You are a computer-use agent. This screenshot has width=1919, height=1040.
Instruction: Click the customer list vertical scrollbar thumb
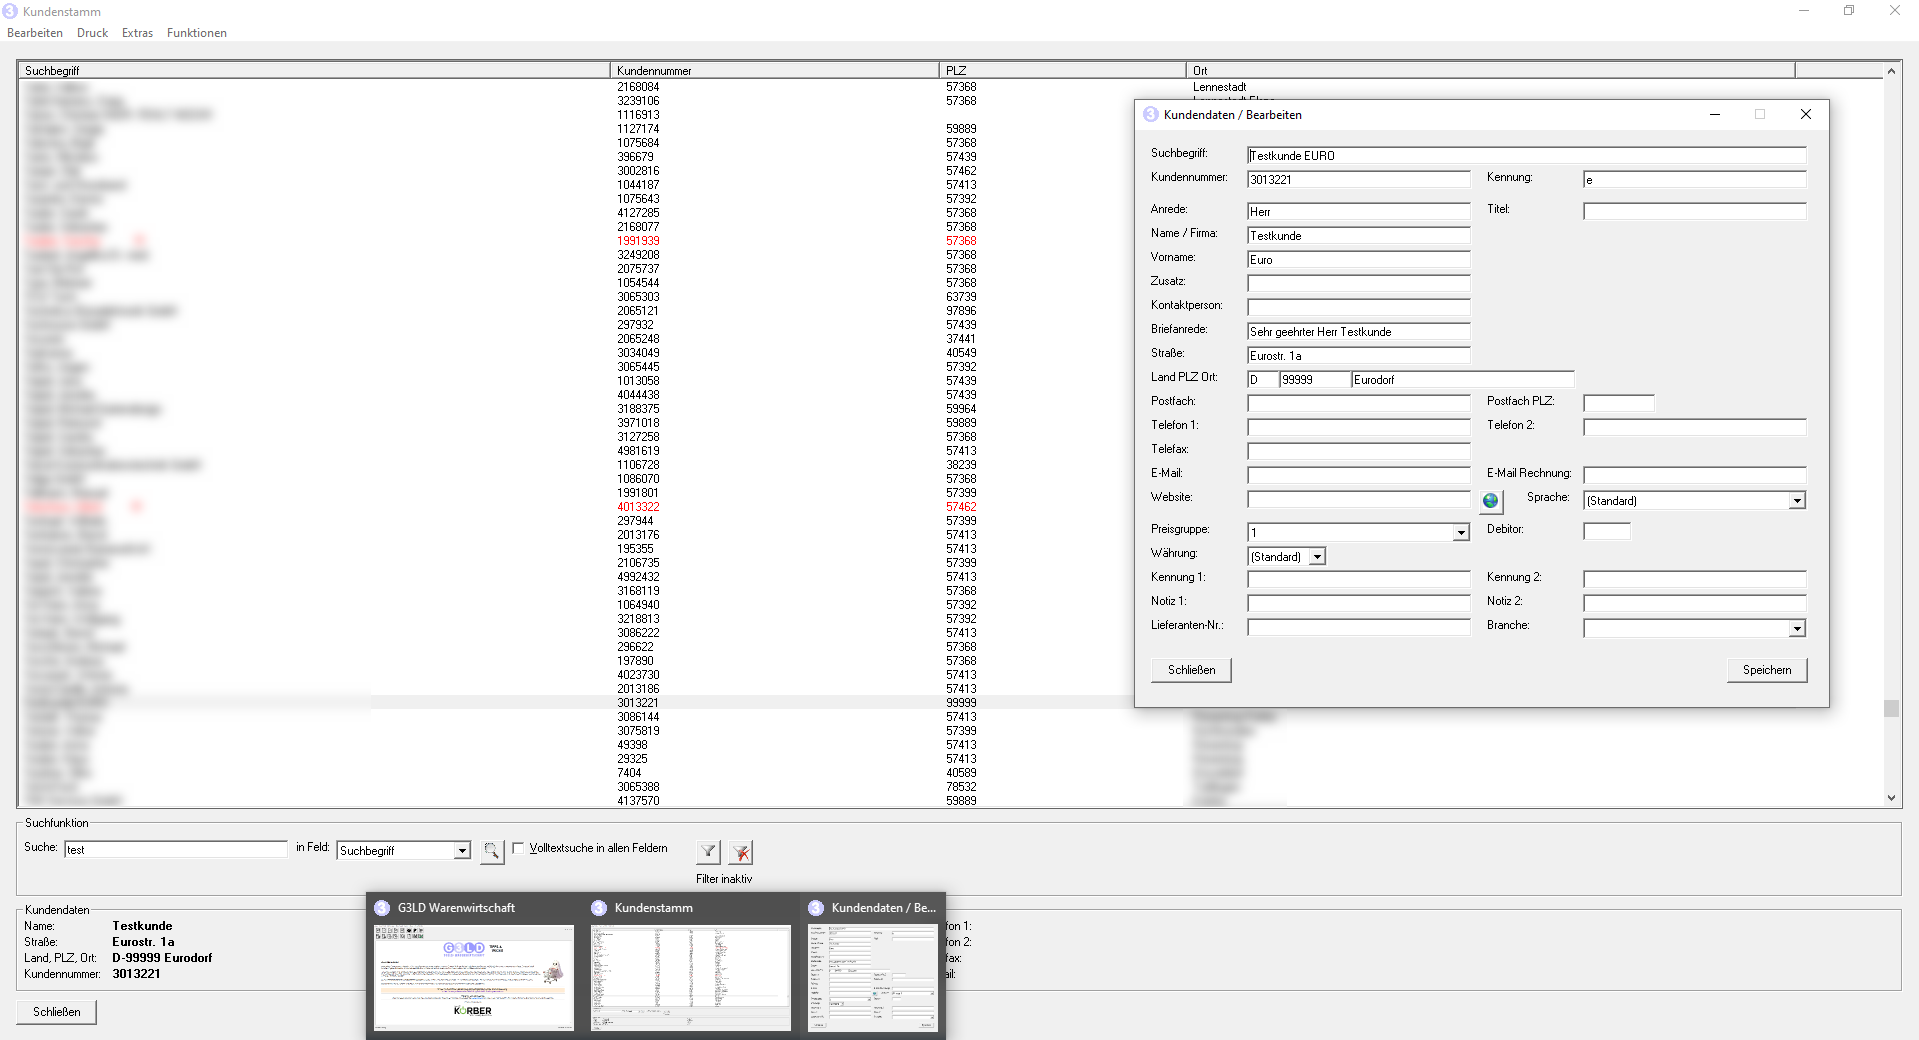point(1890,708)
